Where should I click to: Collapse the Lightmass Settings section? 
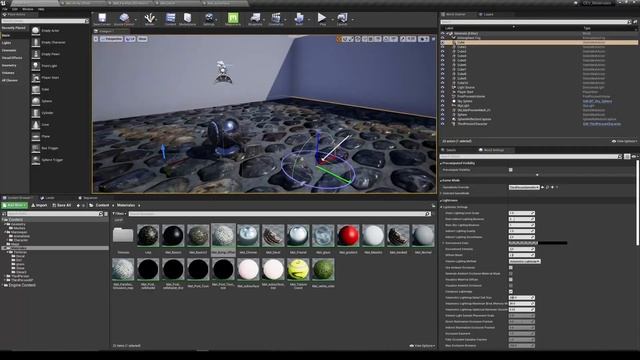[442, 207]
